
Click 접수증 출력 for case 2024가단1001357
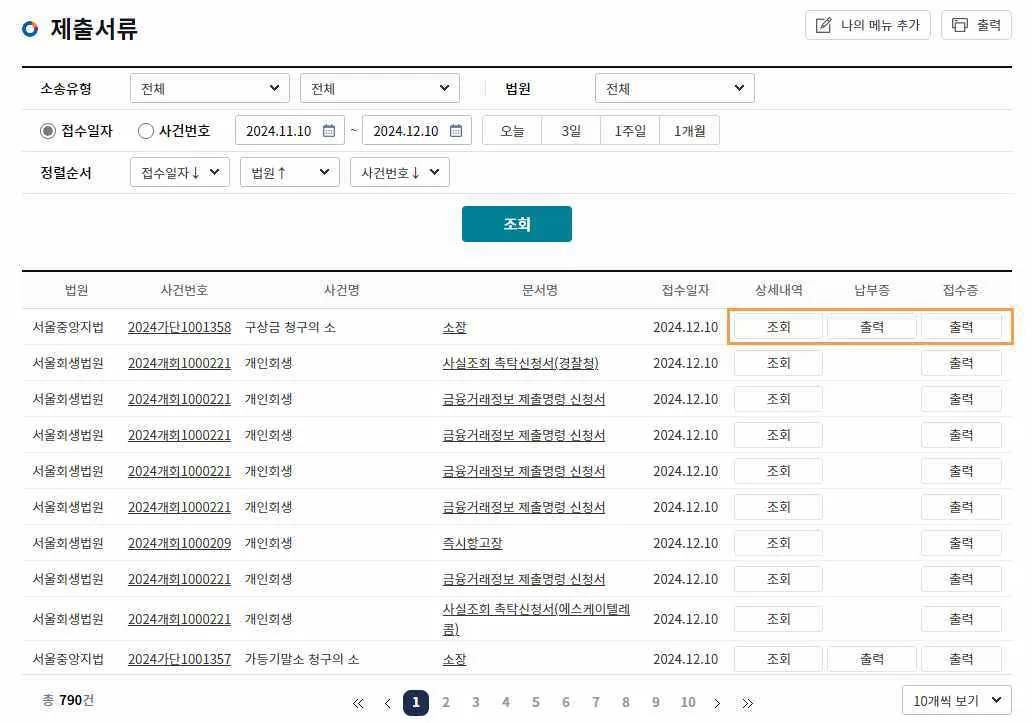coord(961,659)
